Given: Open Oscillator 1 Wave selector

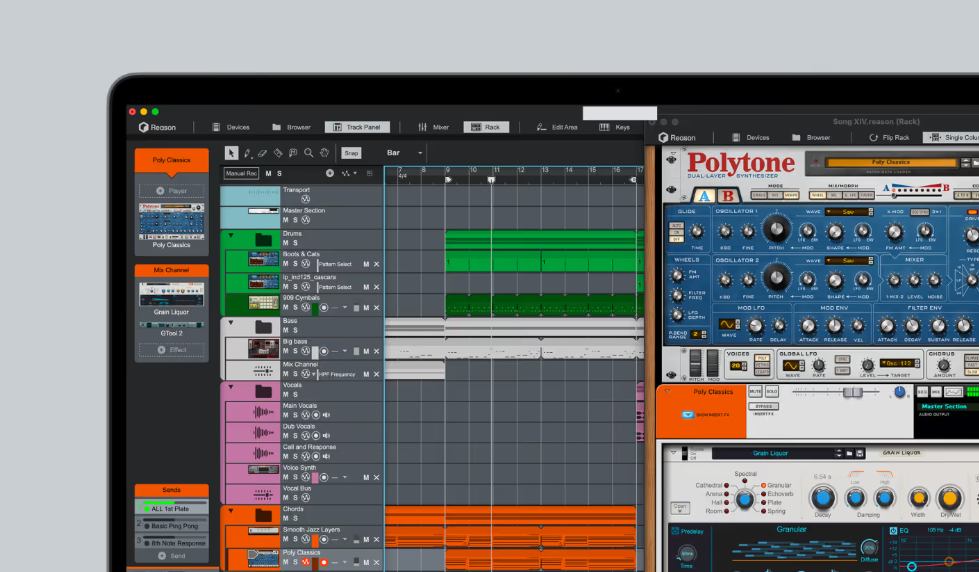Looking at the screenshot, I should [x=849, y=212].
